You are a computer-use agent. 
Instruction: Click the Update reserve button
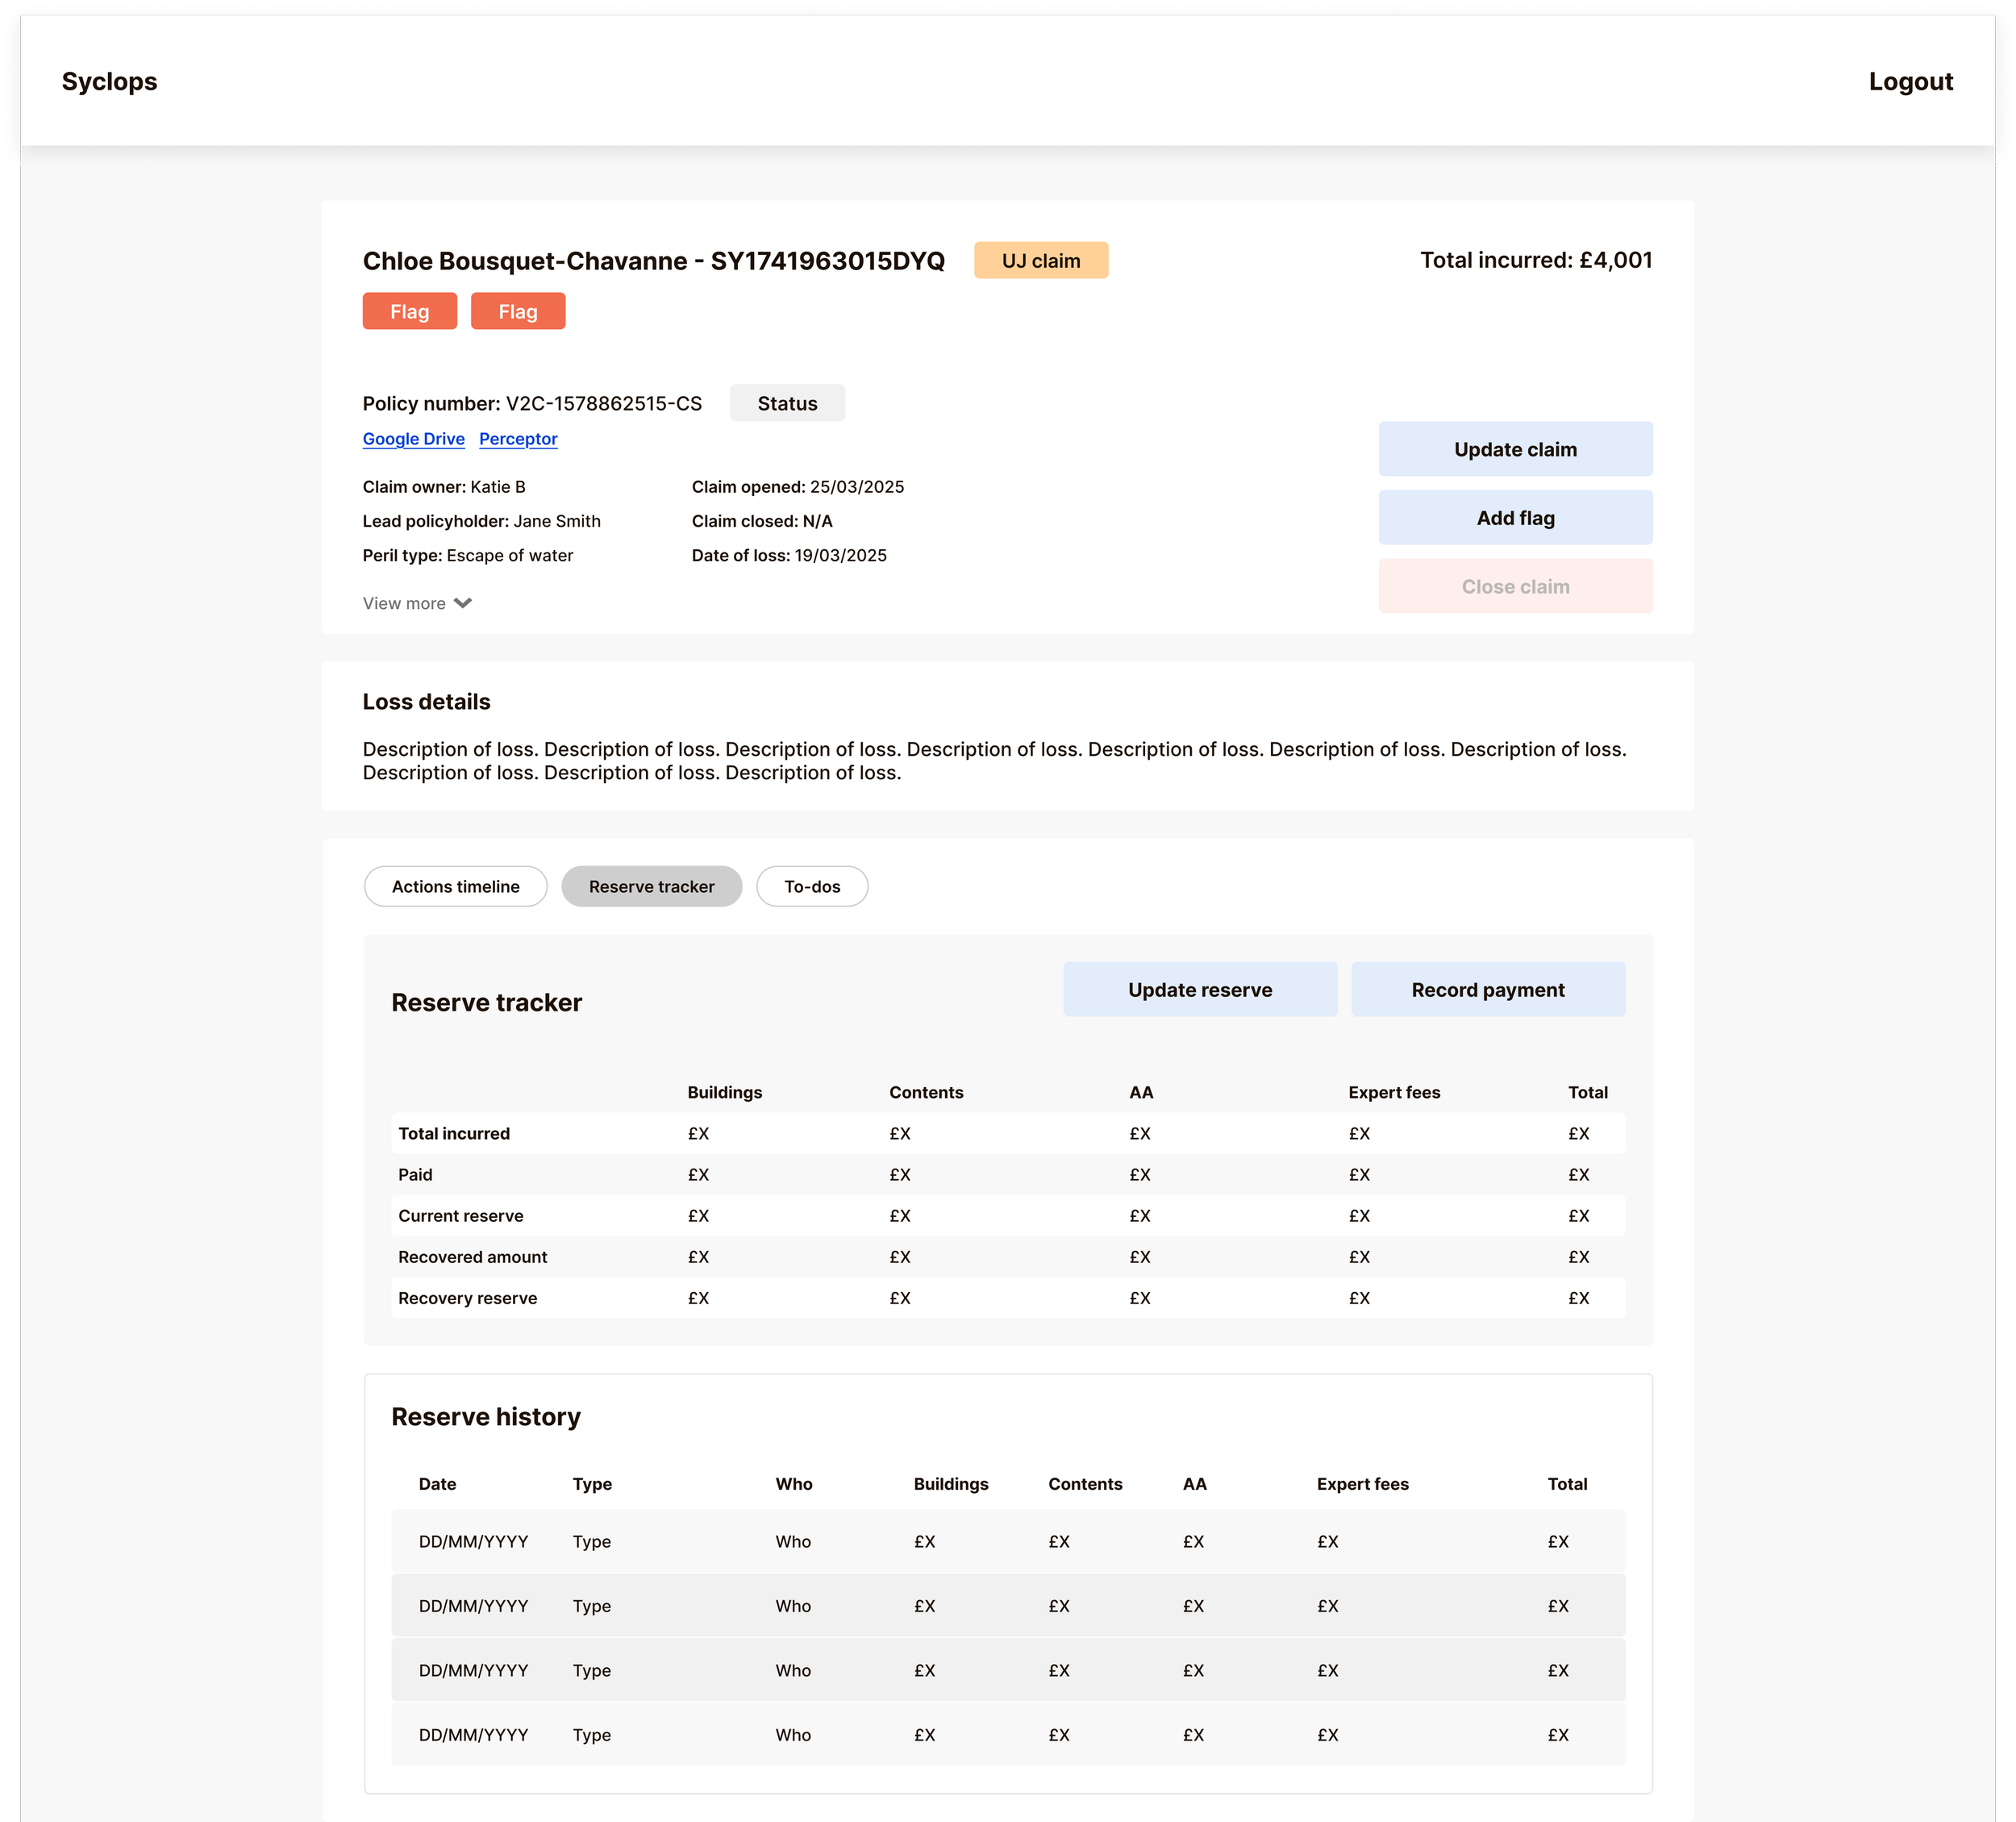point(1199,990)
